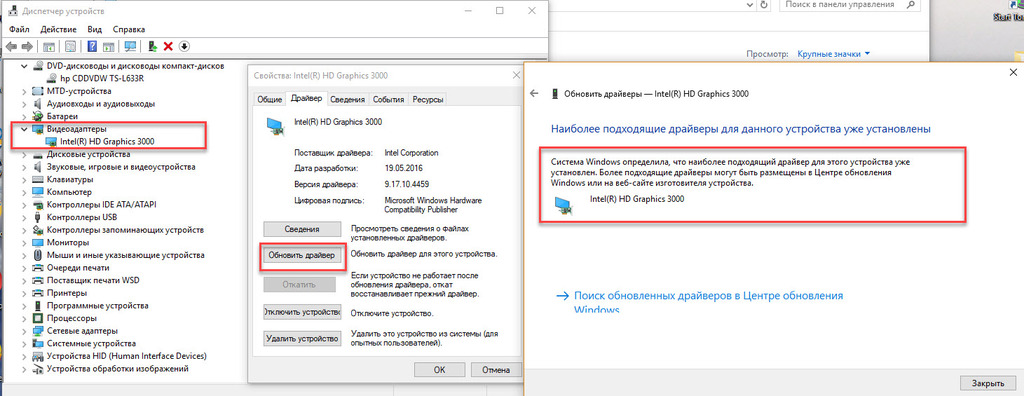Click the Мыши и иные указывающие устройства icon
Image resolution: width=1024 pixels, height=396 pixels.
click(x=37, y=256)
